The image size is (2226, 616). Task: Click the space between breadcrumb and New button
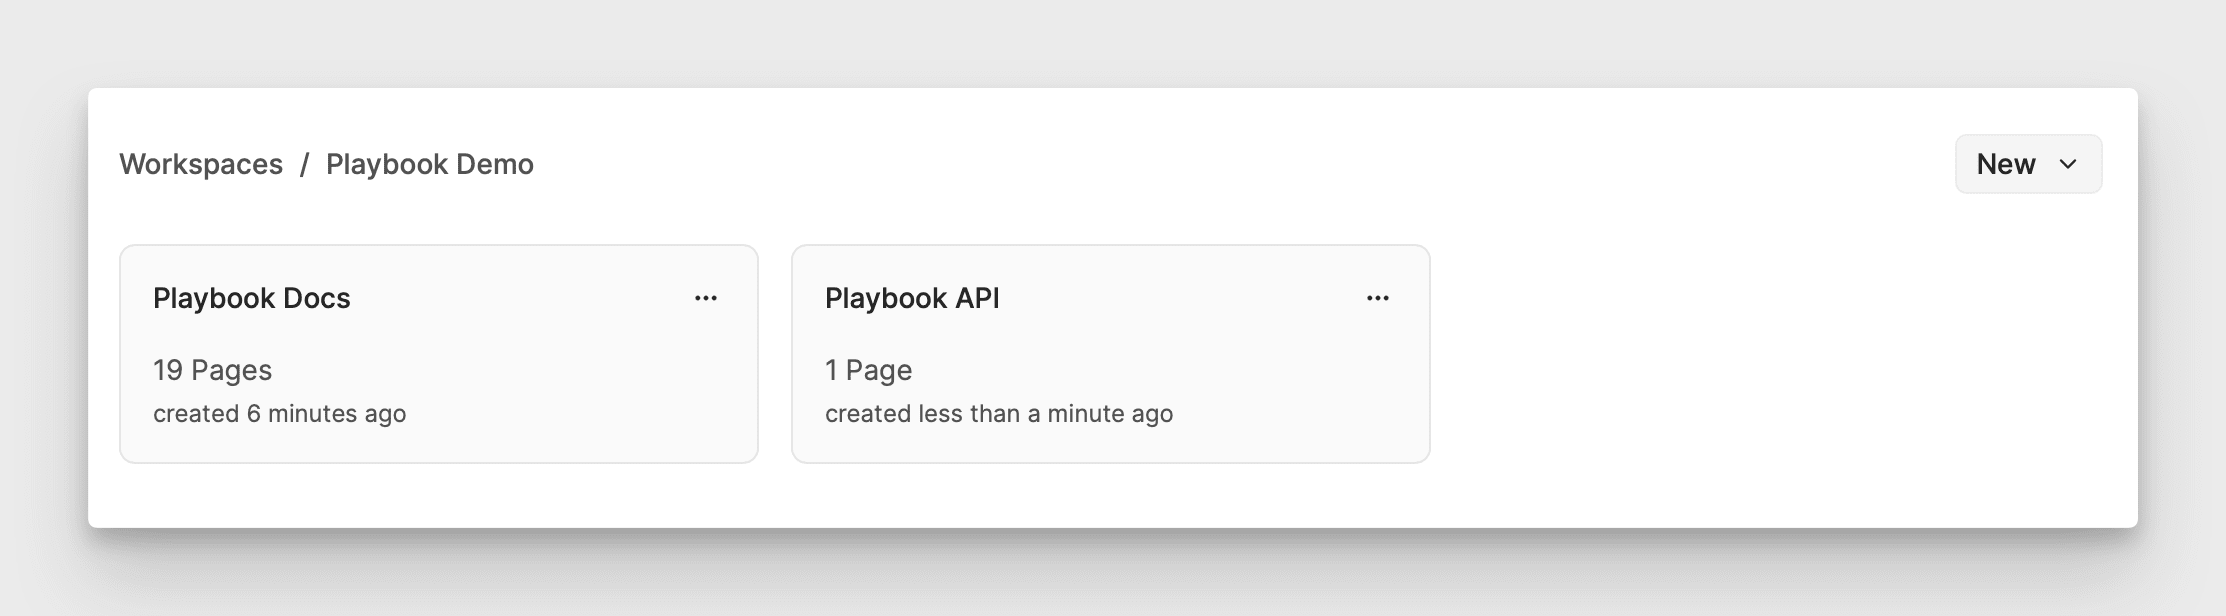pyautogui.click(x=1240, y=164)
